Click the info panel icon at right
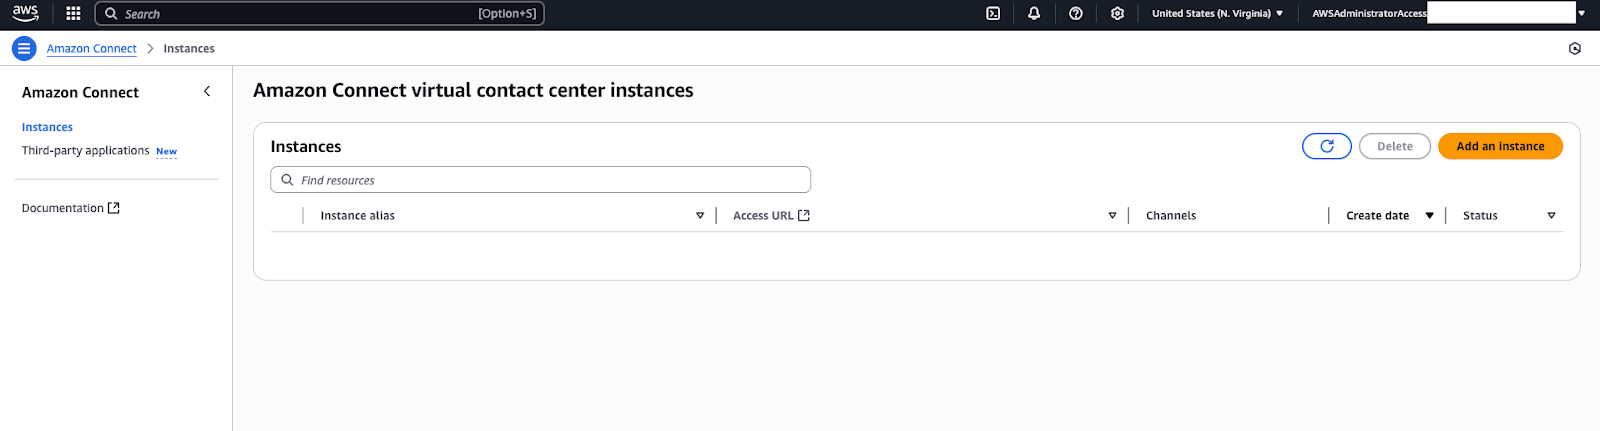This screenshot has width=1600, height=431. click(x=1575, y=48)
